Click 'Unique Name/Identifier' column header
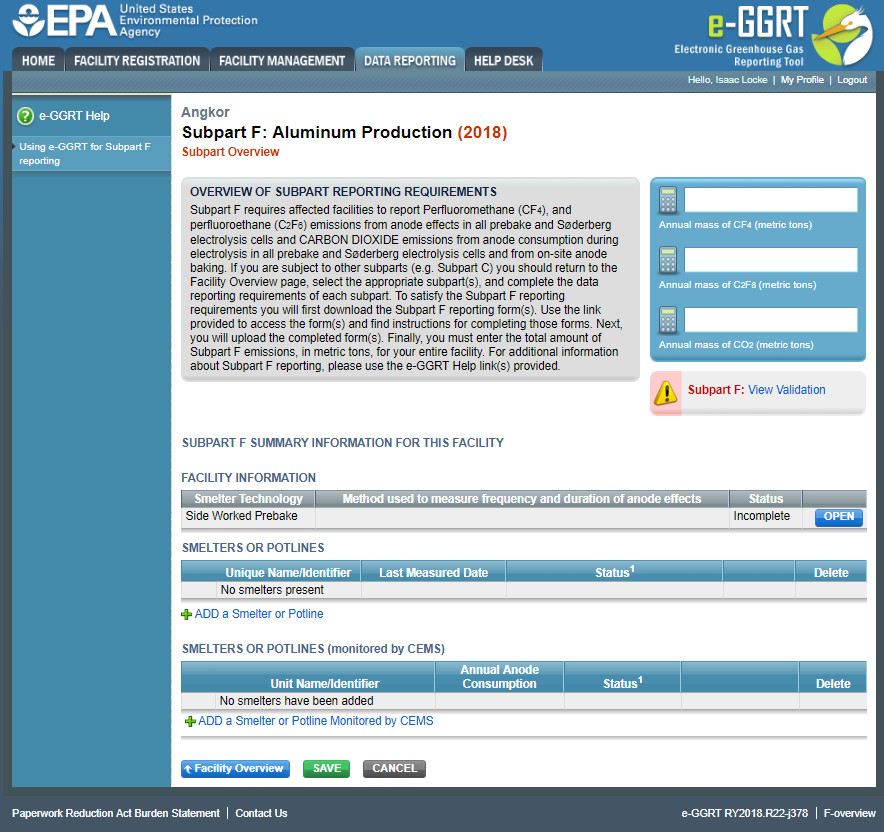This screenshot has width=884, height=832. pos(288,573)
